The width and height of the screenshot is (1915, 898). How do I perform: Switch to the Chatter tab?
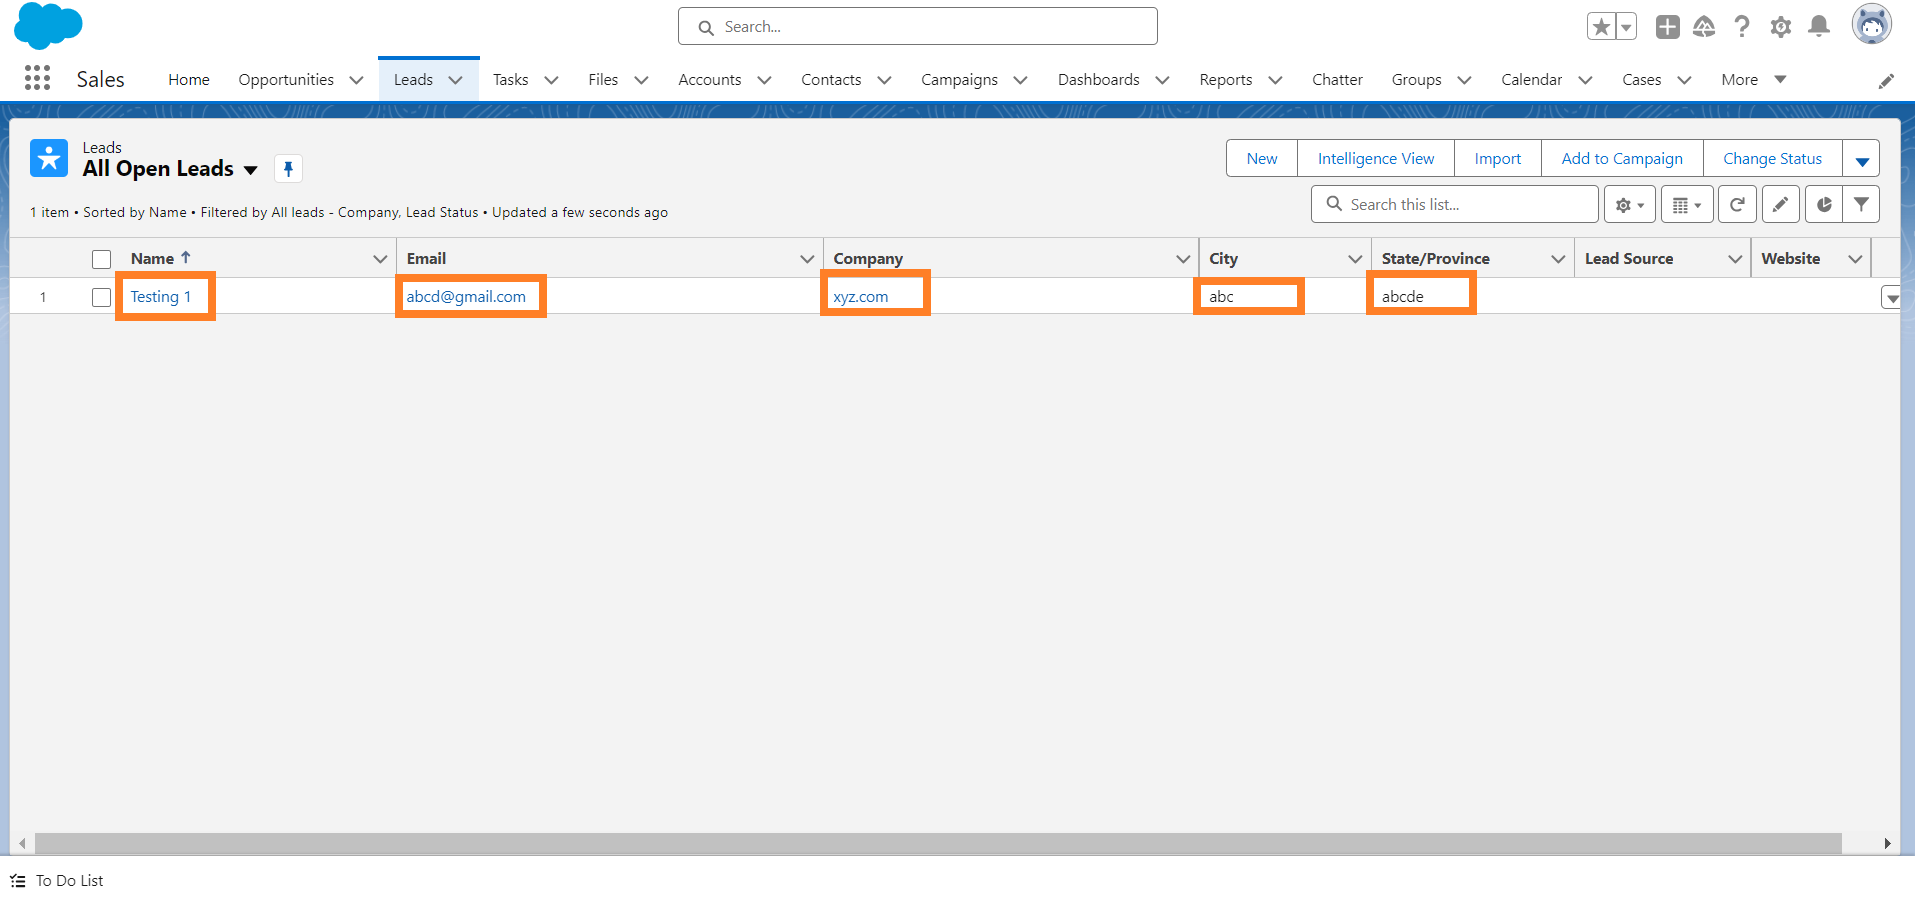click(x=1336, y=80)
